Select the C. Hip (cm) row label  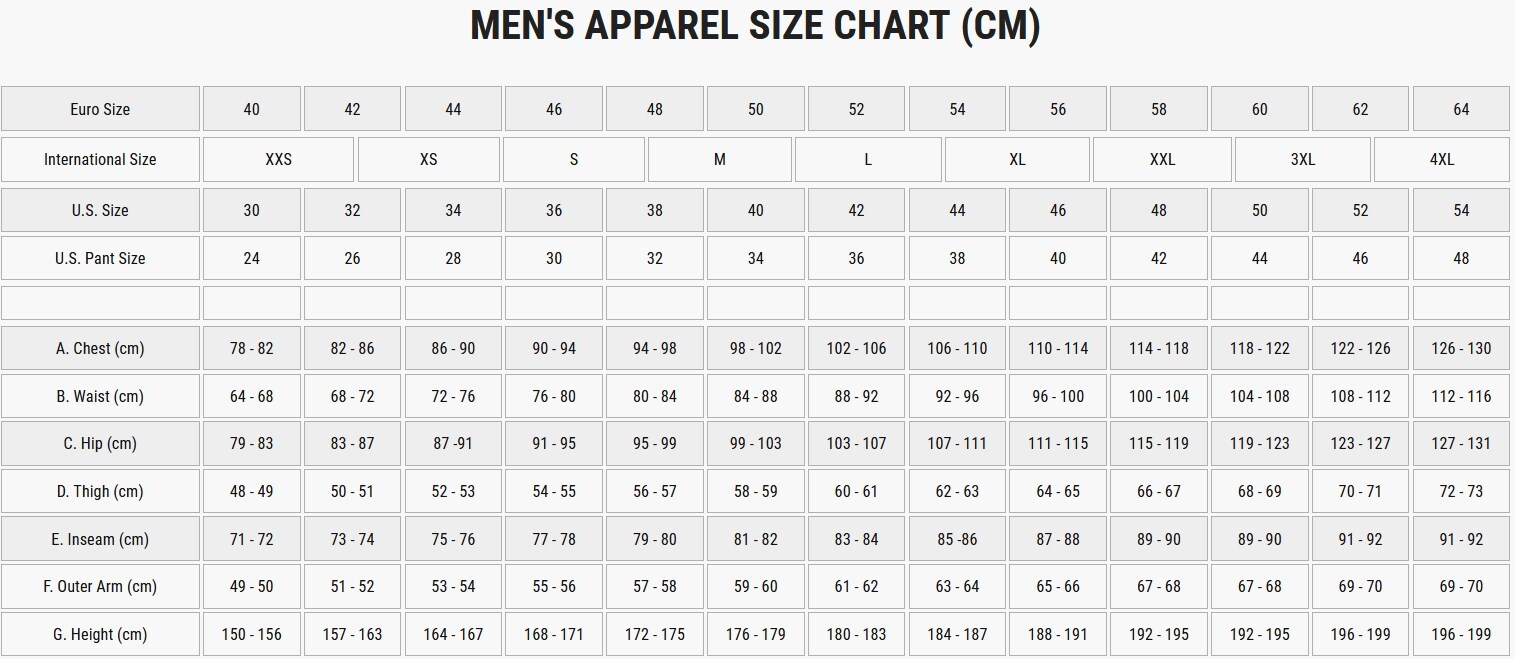click(100, 443)
